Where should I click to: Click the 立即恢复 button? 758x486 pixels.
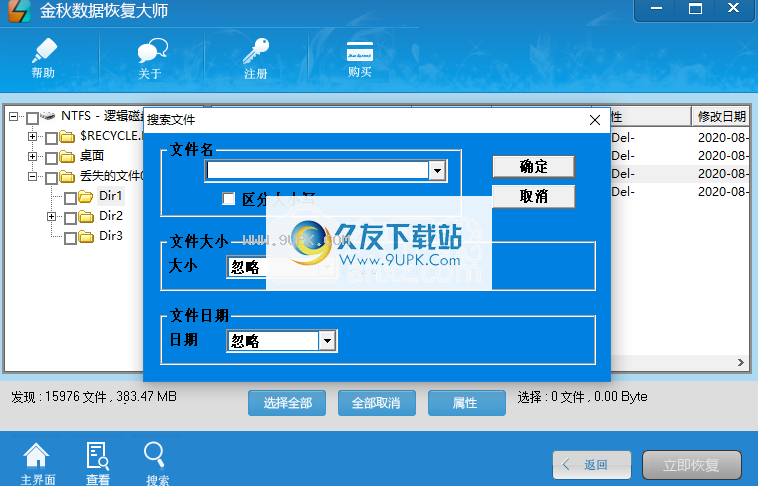[692, 465]
